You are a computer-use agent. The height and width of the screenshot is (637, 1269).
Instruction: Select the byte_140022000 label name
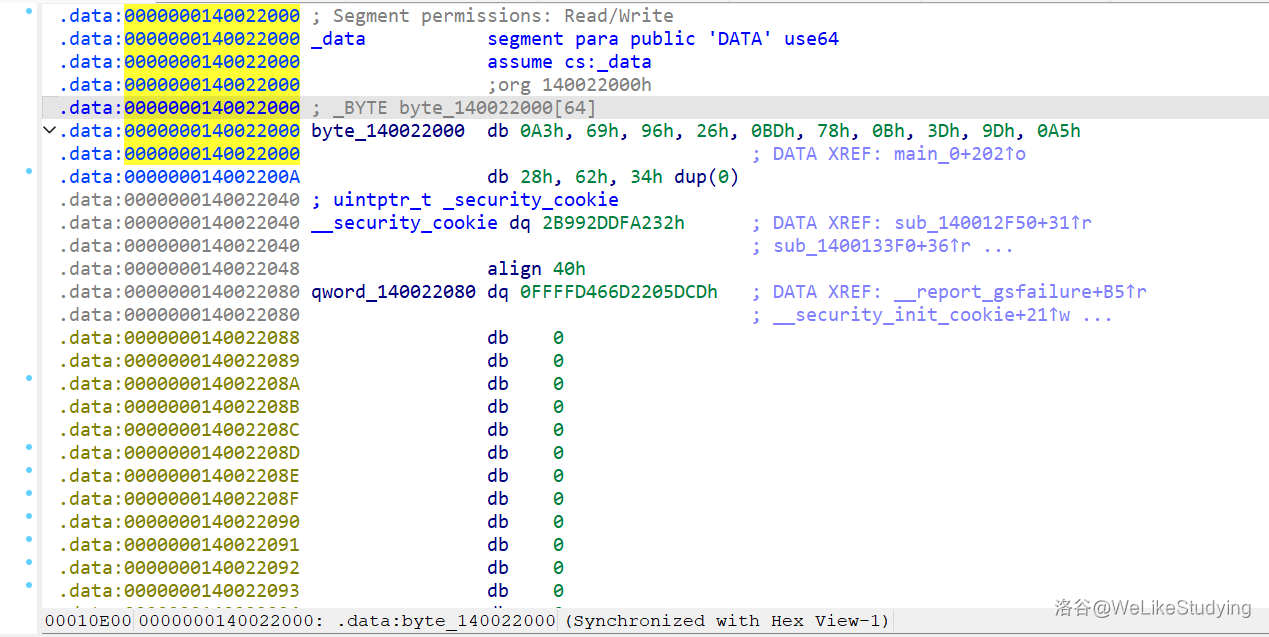(387, 131)
